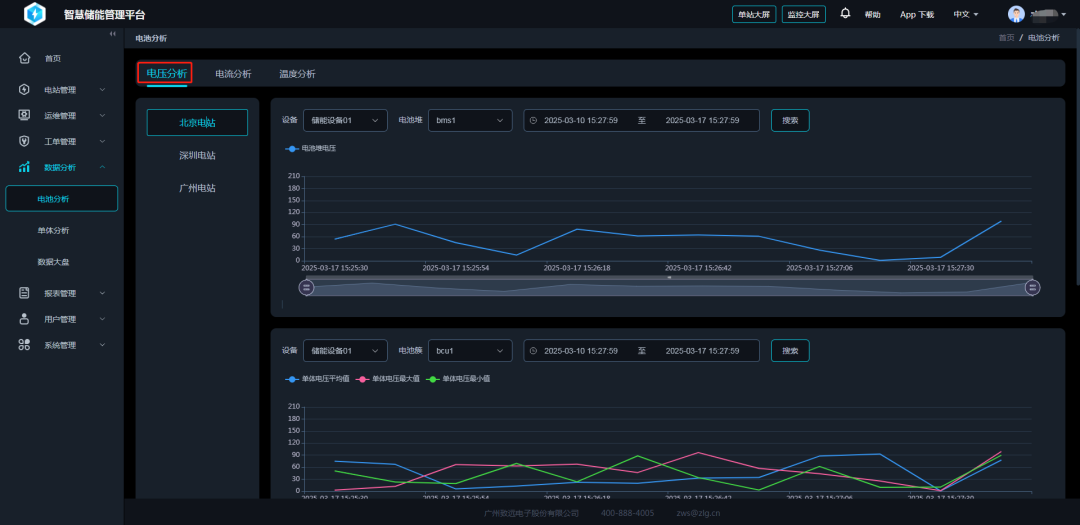
Task: Click 单站大屏 button
Action: pos(754,14)
